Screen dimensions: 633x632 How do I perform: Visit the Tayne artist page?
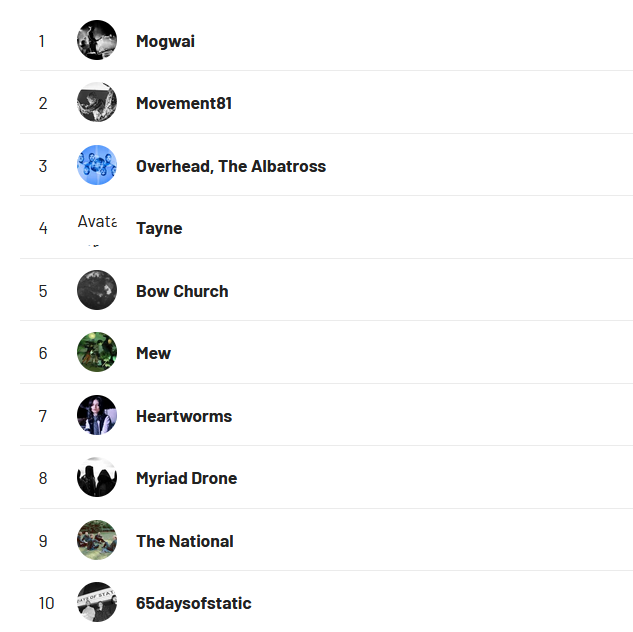tap(159, 229)
